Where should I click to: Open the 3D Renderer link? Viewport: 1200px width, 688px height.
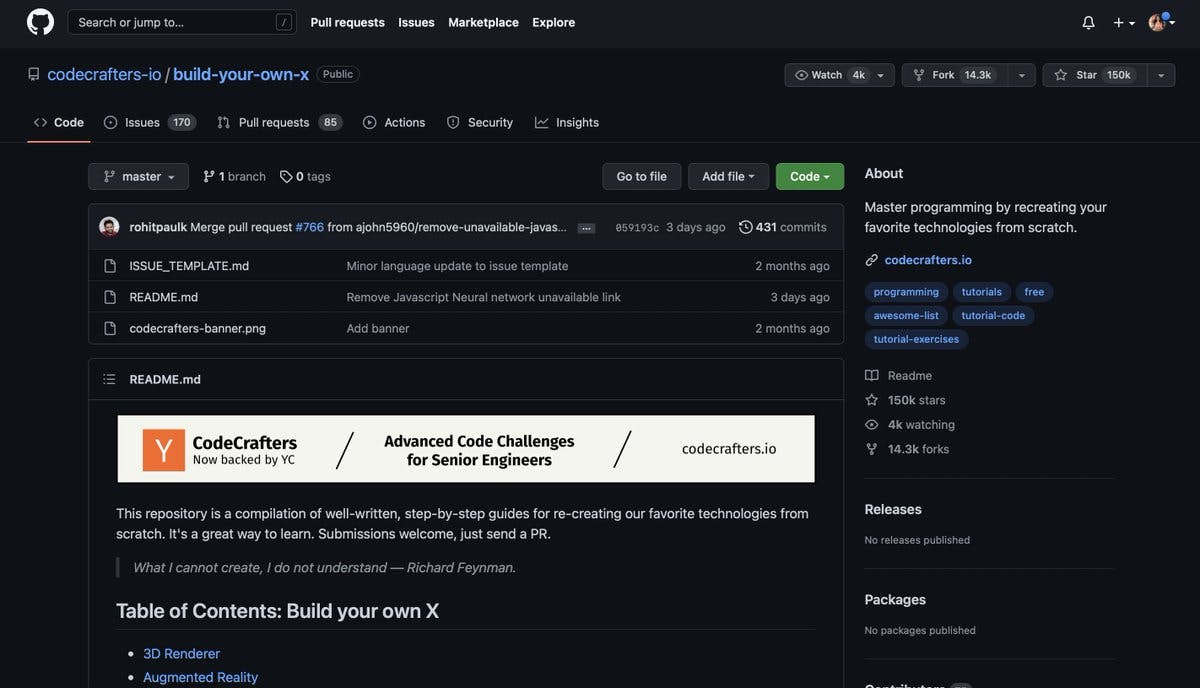click(181, 653)
